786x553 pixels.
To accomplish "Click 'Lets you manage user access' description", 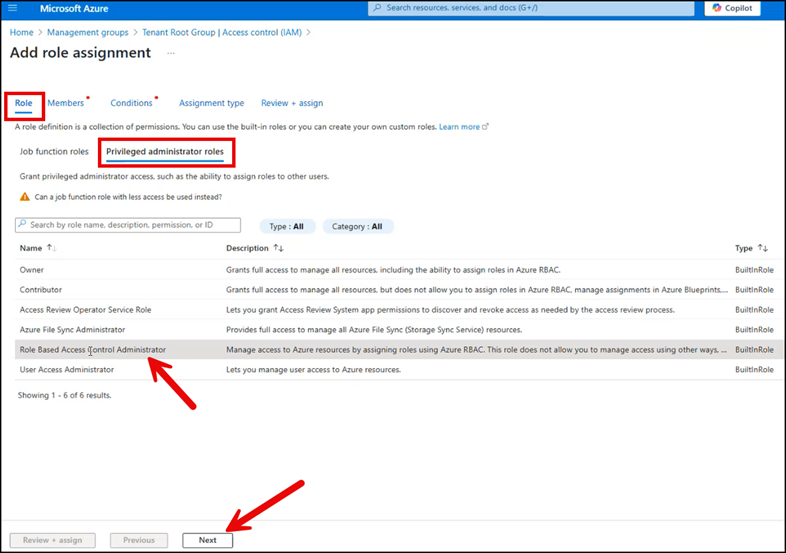I will (x=313, y=370).
